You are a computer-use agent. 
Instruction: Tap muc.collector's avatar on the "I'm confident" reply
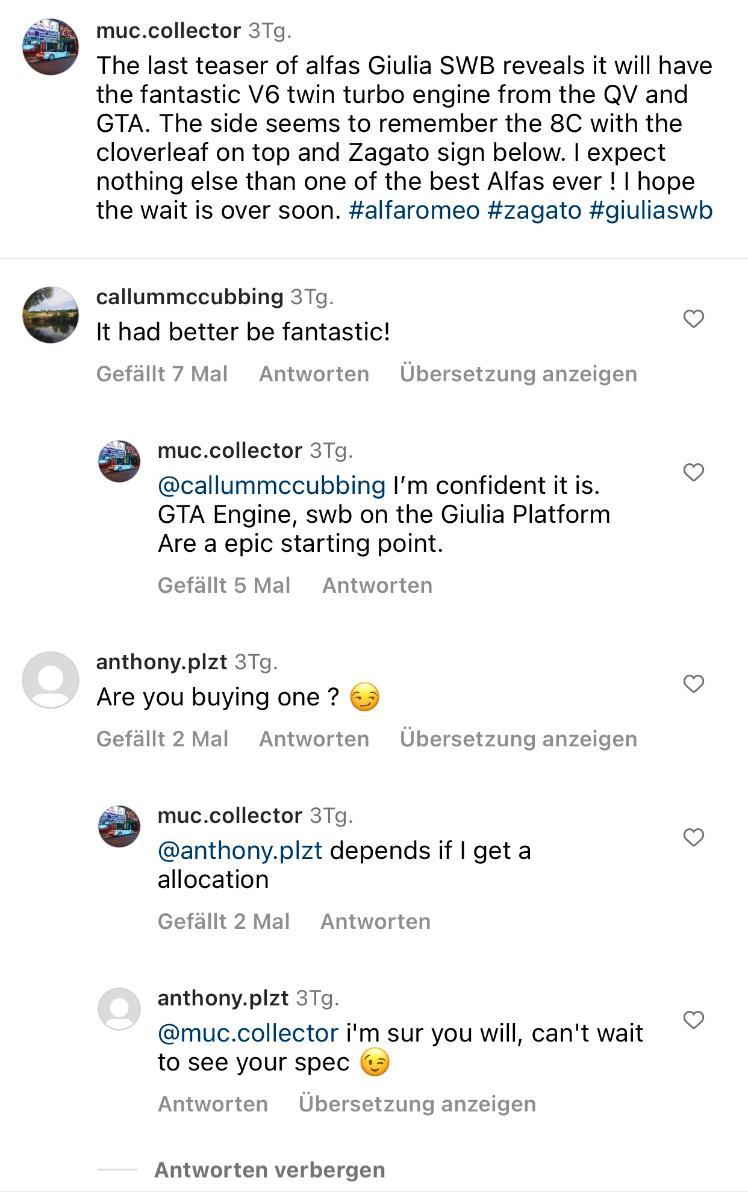coord(119,462)
